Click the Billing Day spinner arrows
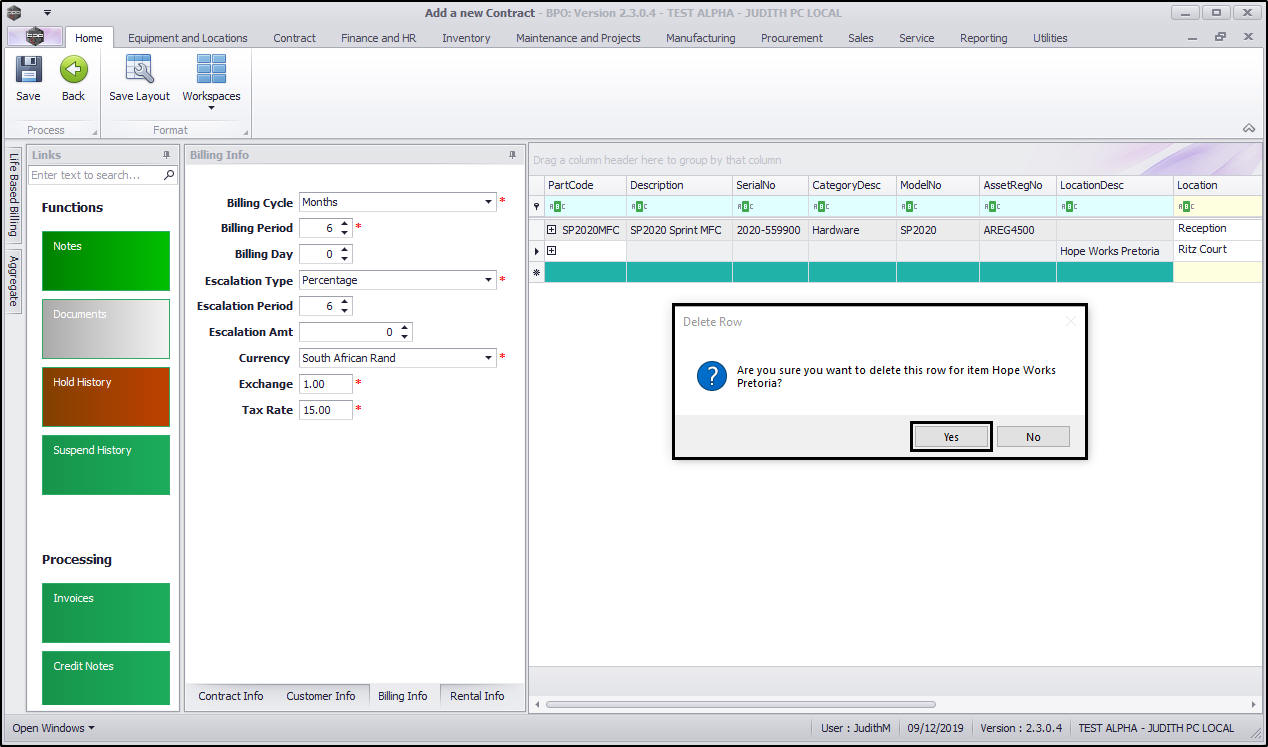The image size is (1268, 747). [x=345, y=254]
